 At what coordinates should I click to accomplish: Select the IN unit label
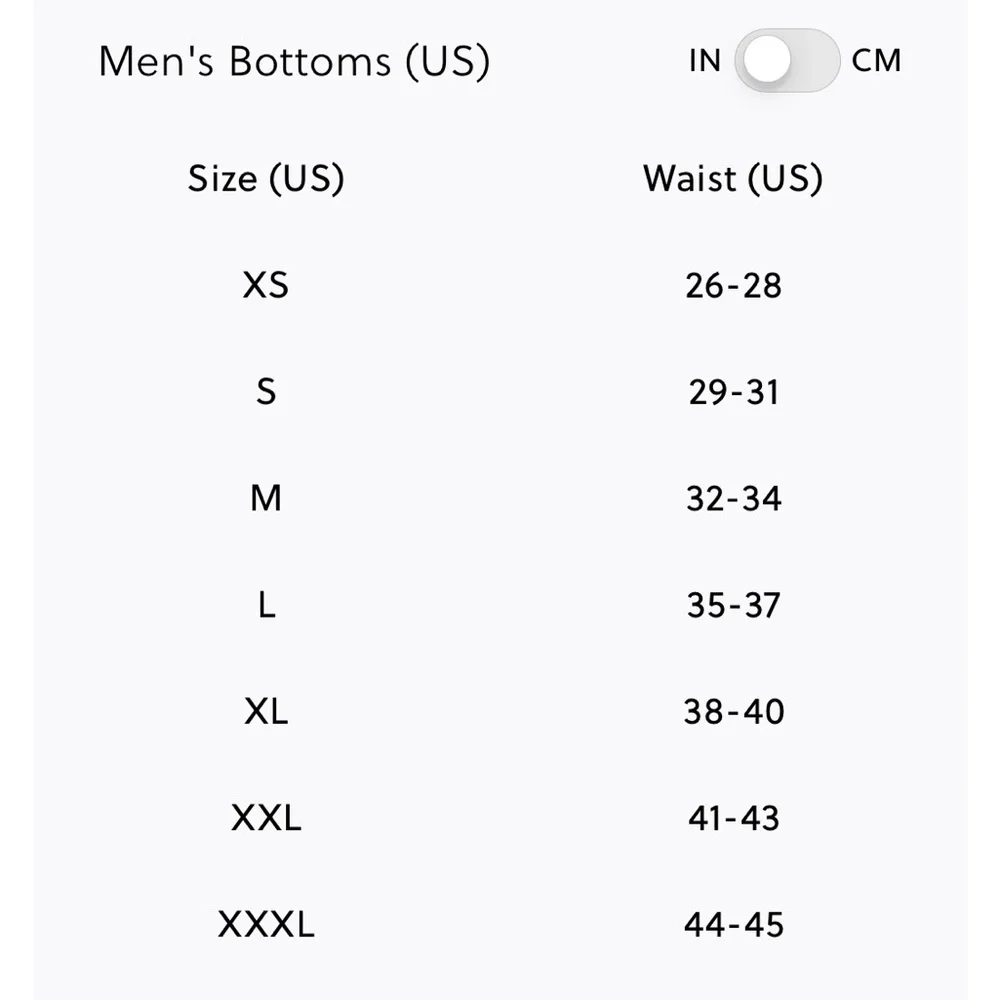tap(705, 61)
